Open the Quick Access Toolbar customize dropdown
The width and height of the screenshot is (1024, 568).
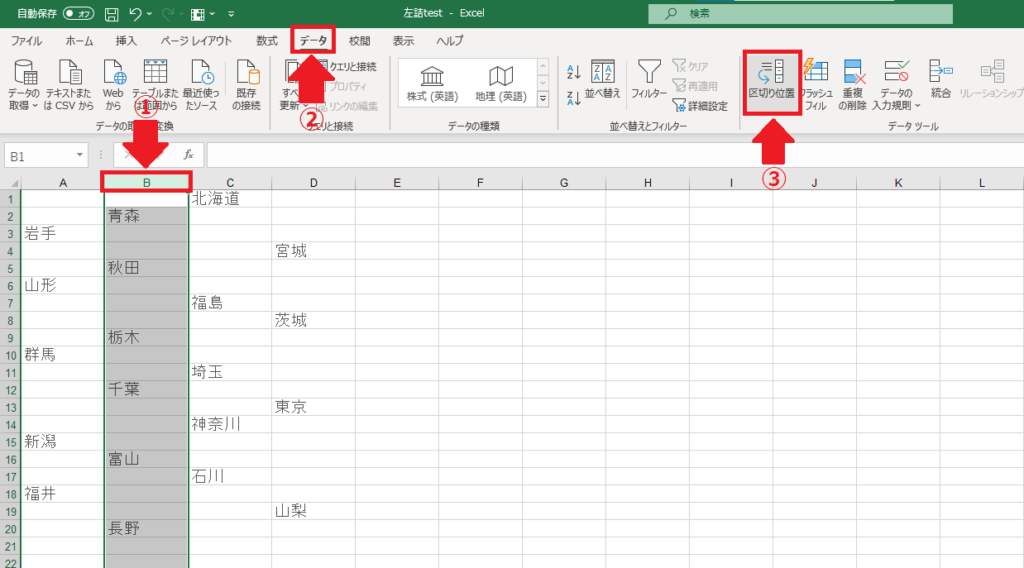[231, 14]
